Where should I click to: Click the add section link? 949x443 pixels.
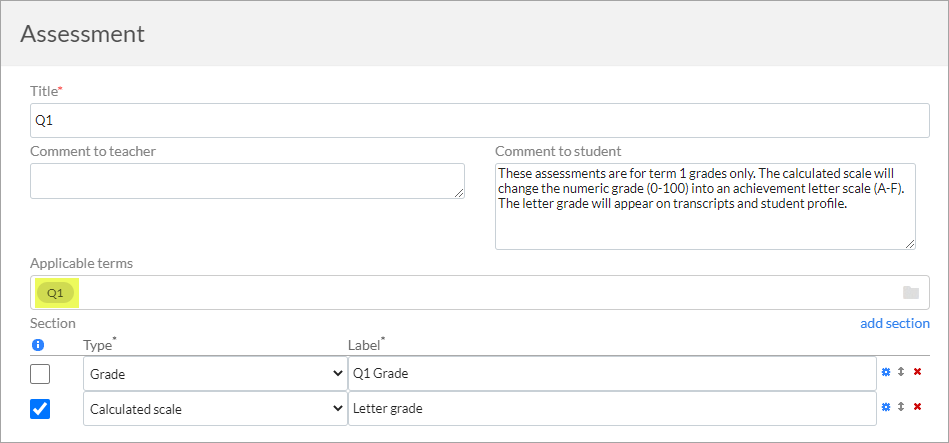[x=895, y=324]
